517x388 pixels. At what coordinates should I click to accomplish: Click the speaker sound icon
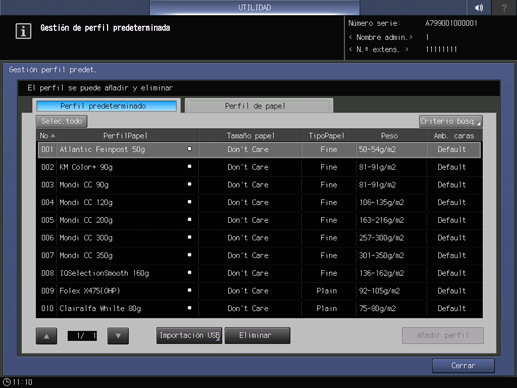click(479, 7)
